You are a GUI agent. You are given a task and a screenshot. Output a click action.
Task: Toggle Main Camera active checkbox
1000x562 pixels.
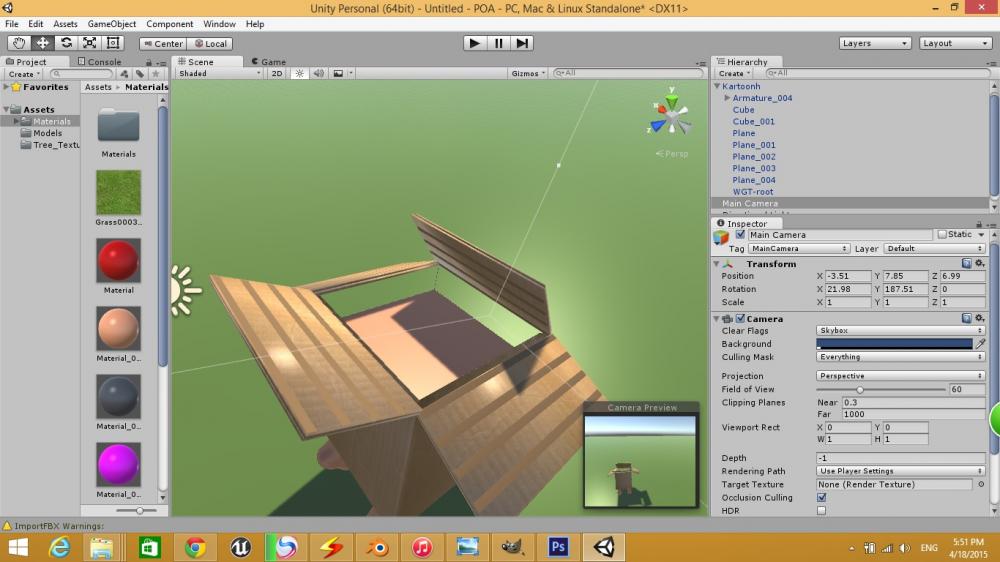point(740,235)
